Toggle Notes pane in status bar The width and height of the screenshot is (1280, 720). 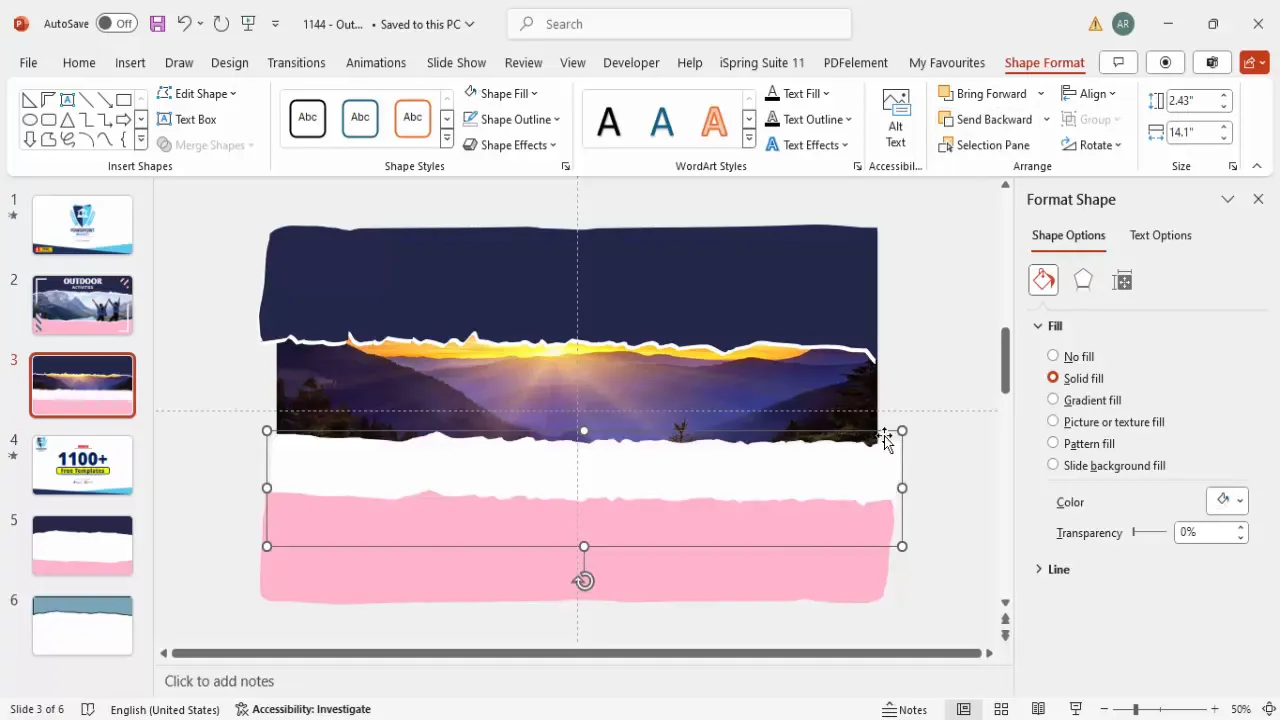905,709
